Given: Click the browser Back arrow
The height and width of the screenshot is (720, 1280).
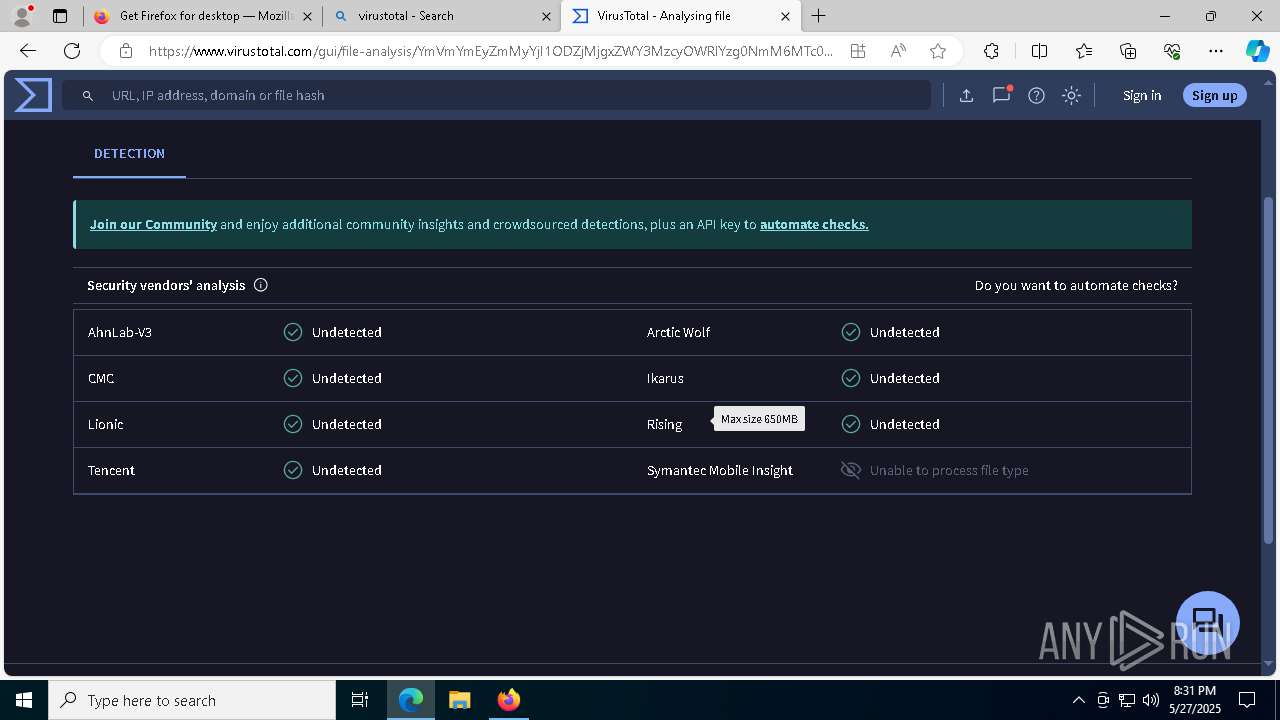Looking at the screenshot, I should [28, 51].
